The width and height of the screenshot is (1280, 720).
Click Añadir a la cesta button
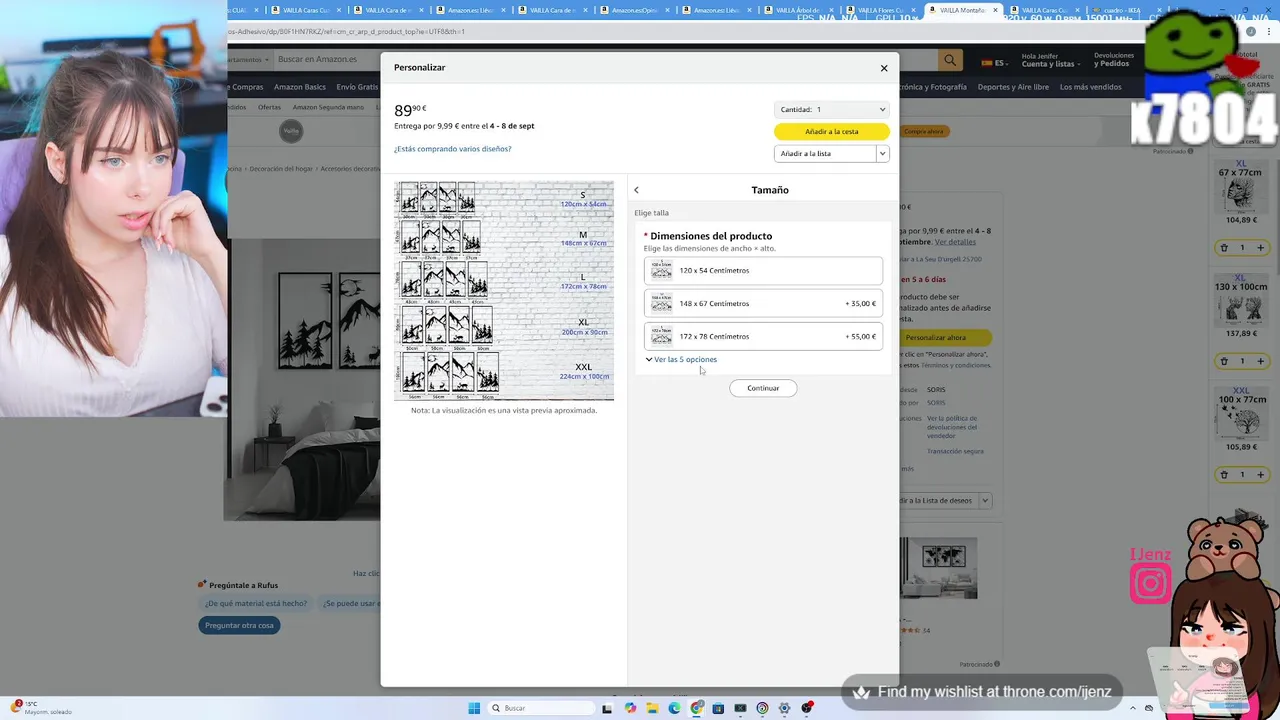tap(832, 131)
